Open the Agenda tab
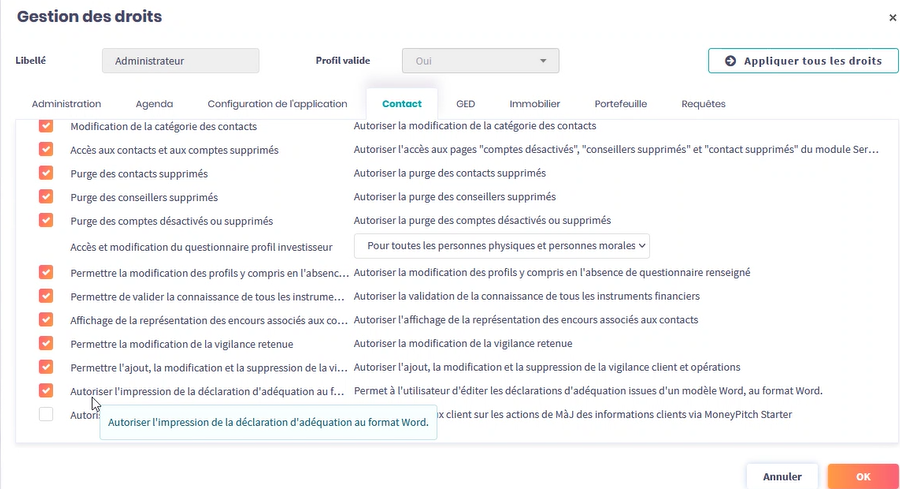900x489 pixels. point(154,104)
